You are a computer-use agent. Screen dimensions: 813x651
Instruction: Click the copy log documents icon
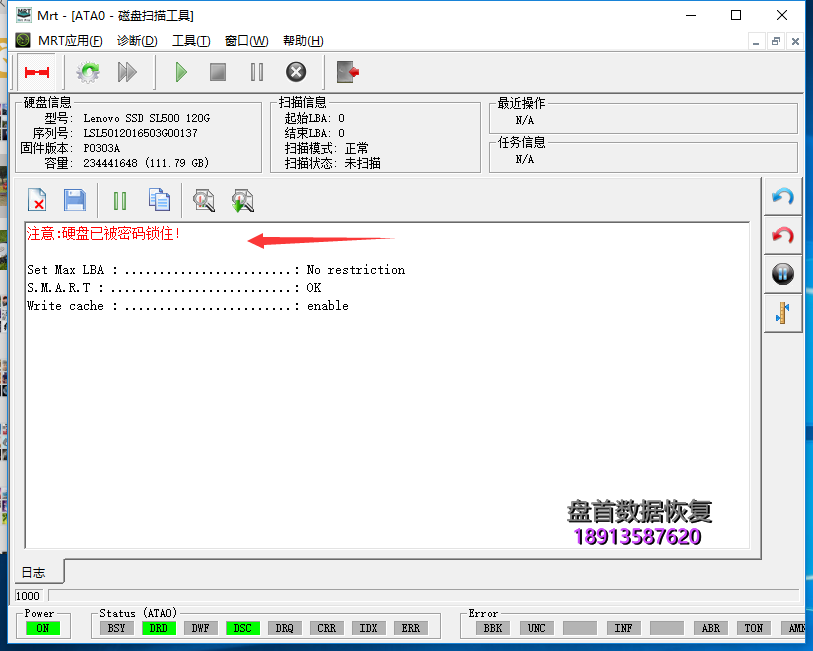click(159, 200)
